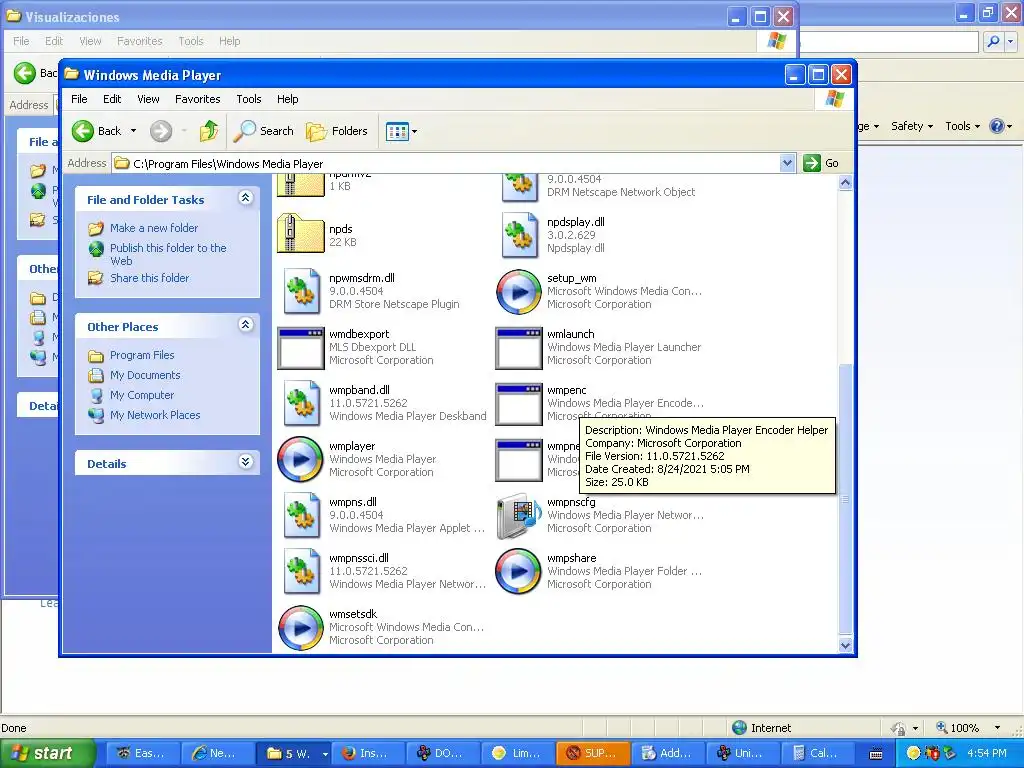Viewport: 1024px width, 768px height.
Task: Open the Help dropdown in Internet Explorer window
Action: click(x=1001, y=126)
